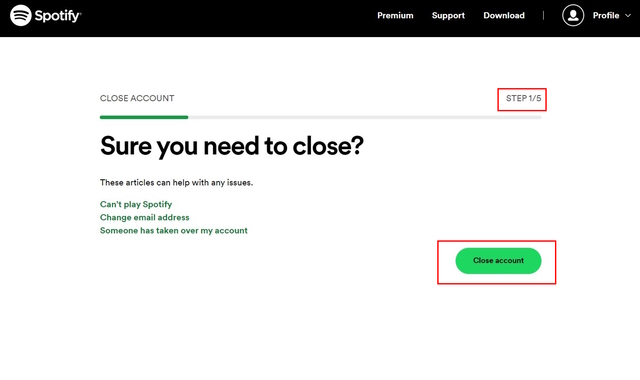Viewport: 640px width, 380px height.
Task: Open the "Can't play Spotify" article
Action: pyautogui.click(x=136, y=204)
